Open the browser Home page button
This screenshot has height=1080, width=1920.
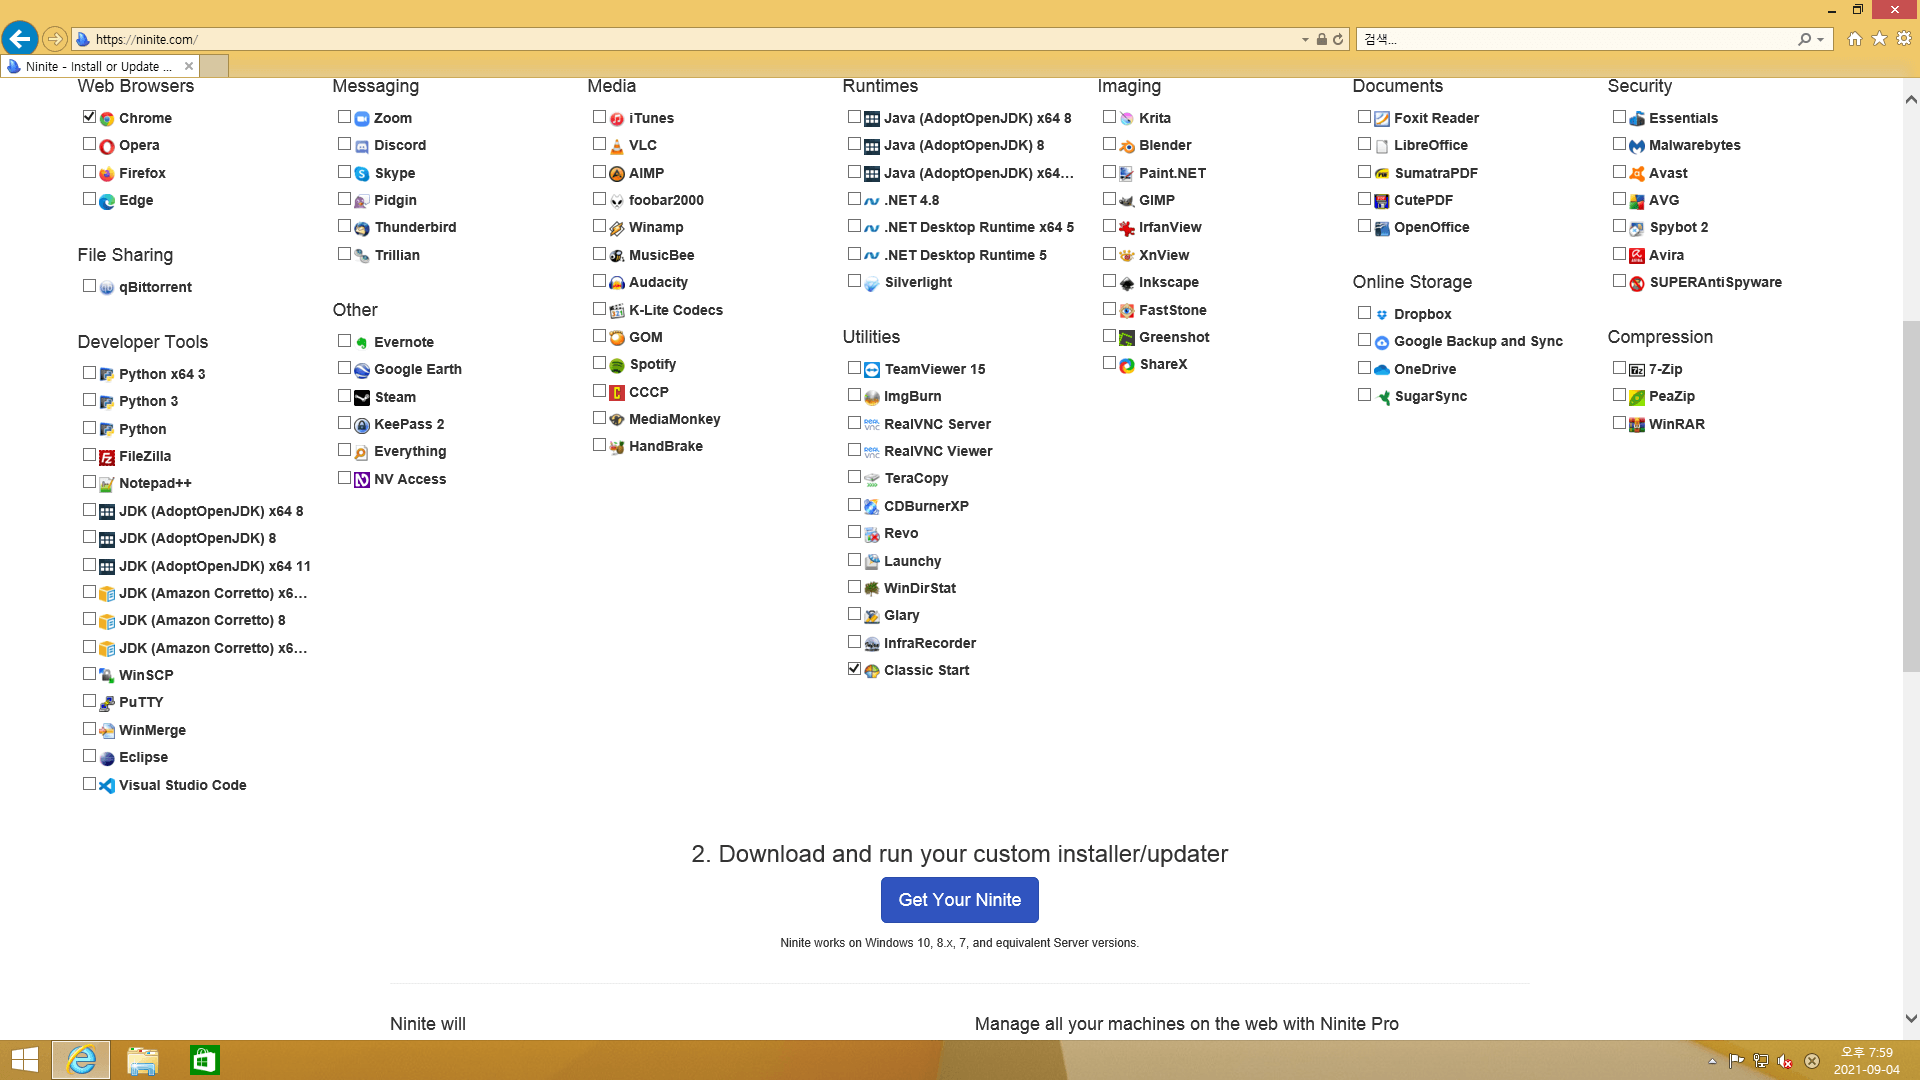tap(1855, 39)
